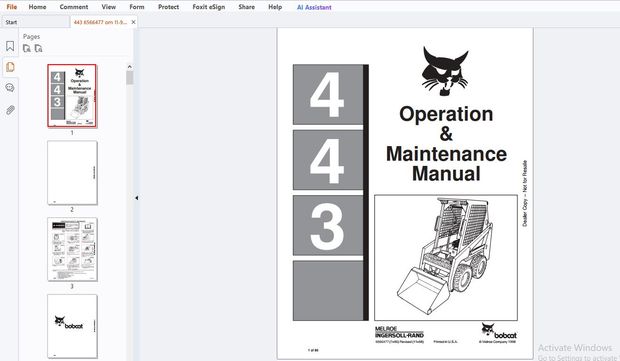Click the 'Maintenance' title text on the page
Screen dimensions: 620x361
(x=446, y=154)
